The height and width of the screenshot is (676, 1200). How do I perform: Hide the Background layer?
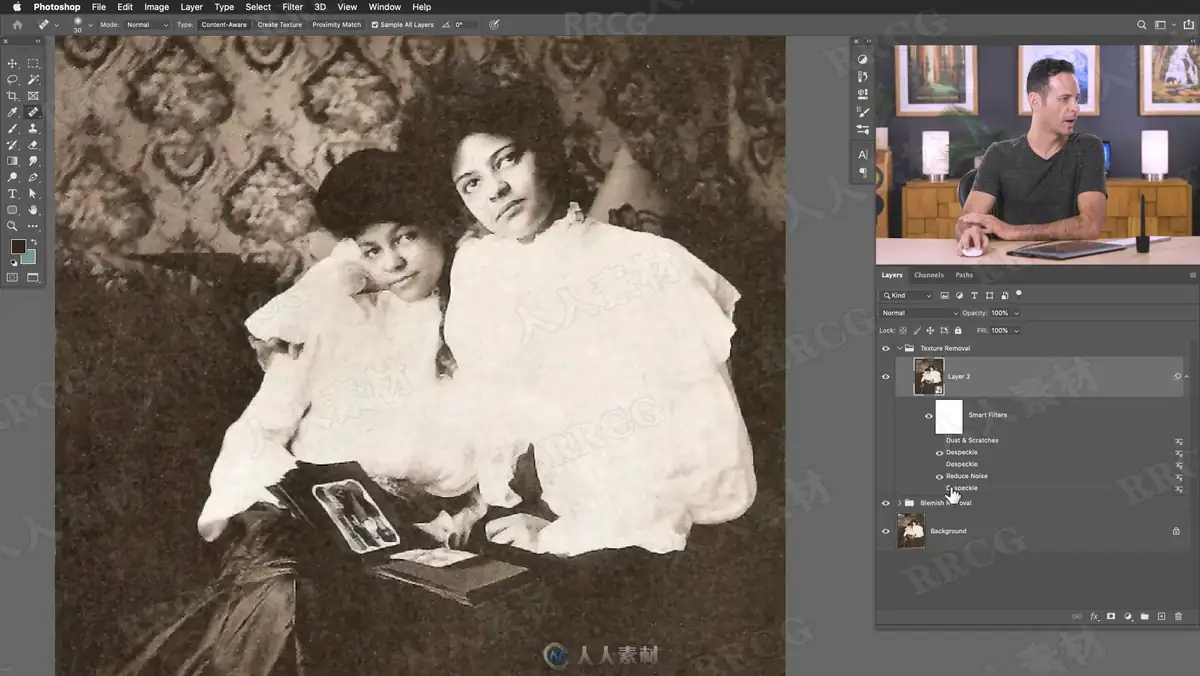(885, 531)
